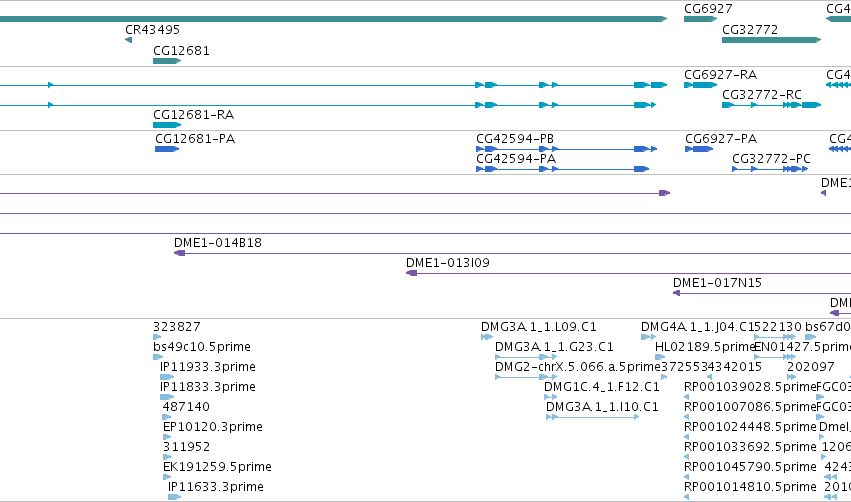Click the CG32772 gene bar
The image size is (851, 502).
(771, 40)
